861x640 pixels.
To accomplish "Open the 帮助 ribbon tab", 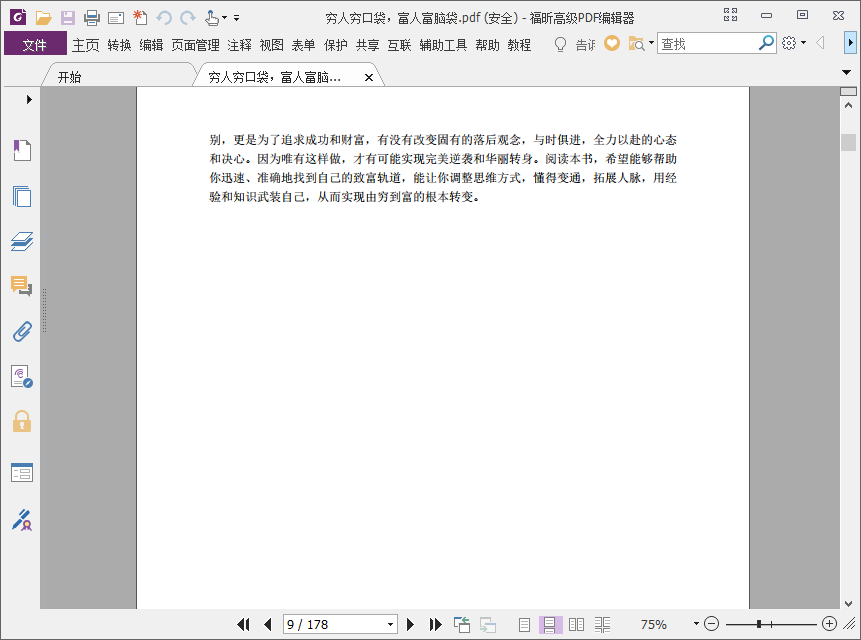I will [x=488, y=45].
